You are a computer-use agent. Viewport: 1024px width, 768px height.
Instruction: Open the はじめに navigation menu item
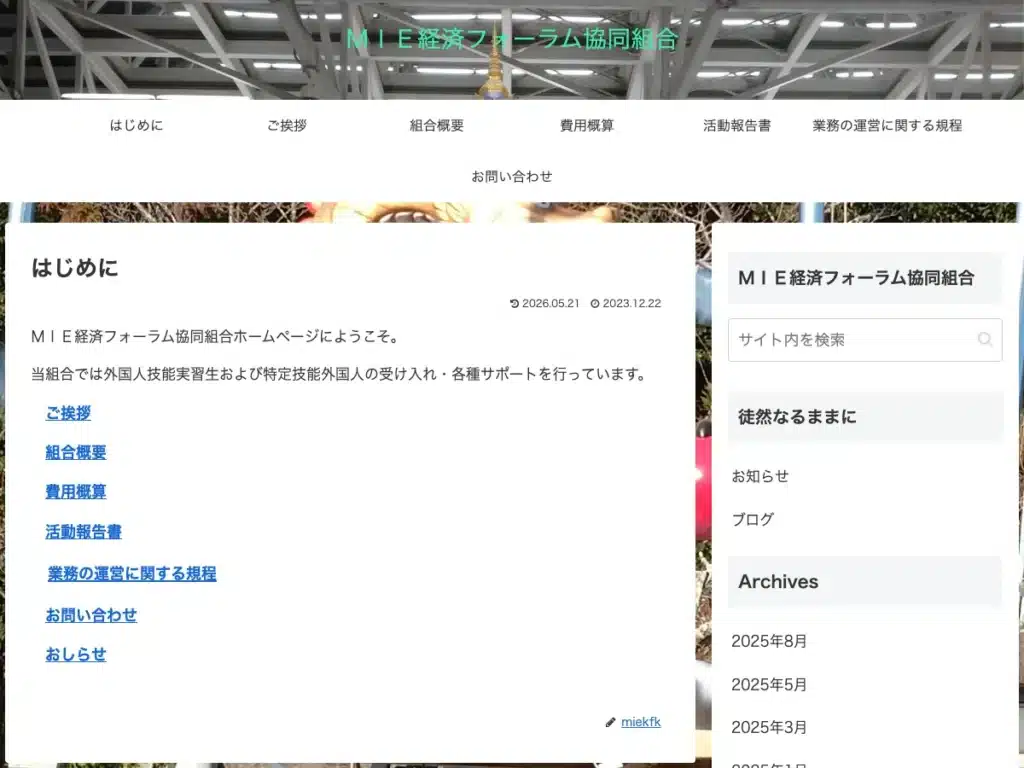tap(136, 125)
